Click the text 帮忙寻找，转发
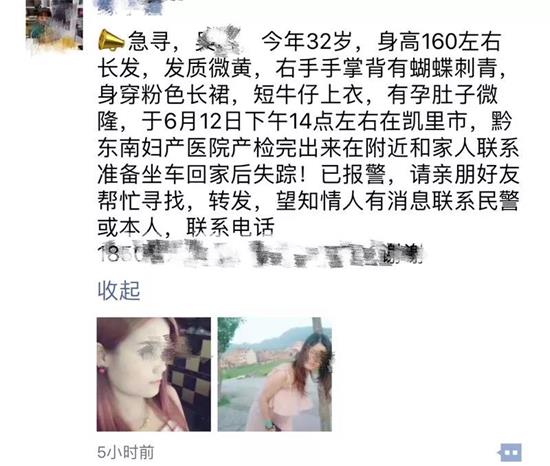This screenshot has height=466, width=550. [174, 201]
